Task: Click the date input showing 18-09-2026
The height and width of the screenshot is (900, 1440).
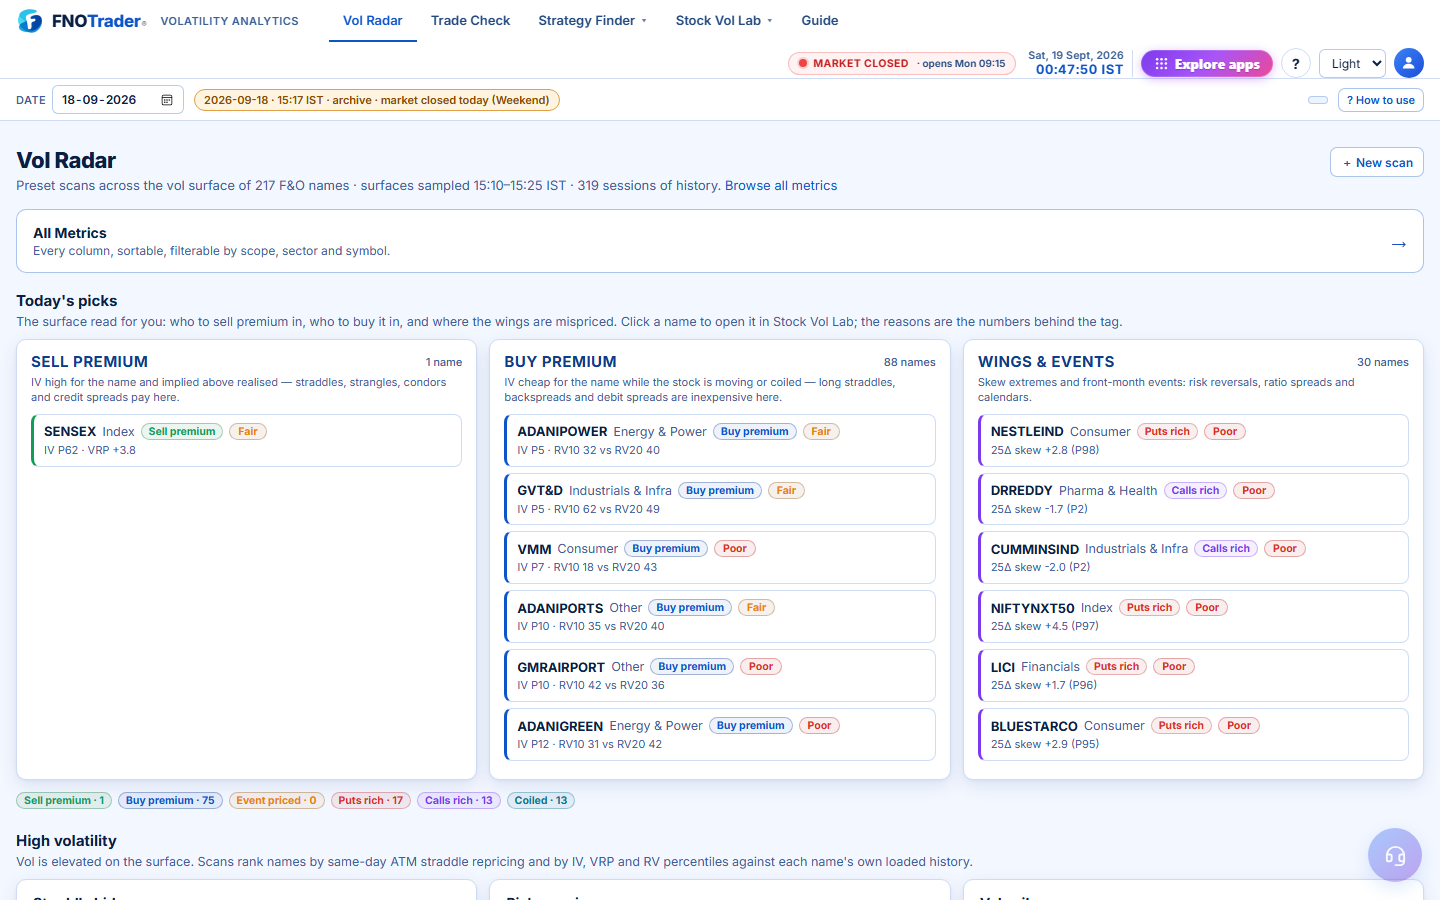Action: [117, 100]
